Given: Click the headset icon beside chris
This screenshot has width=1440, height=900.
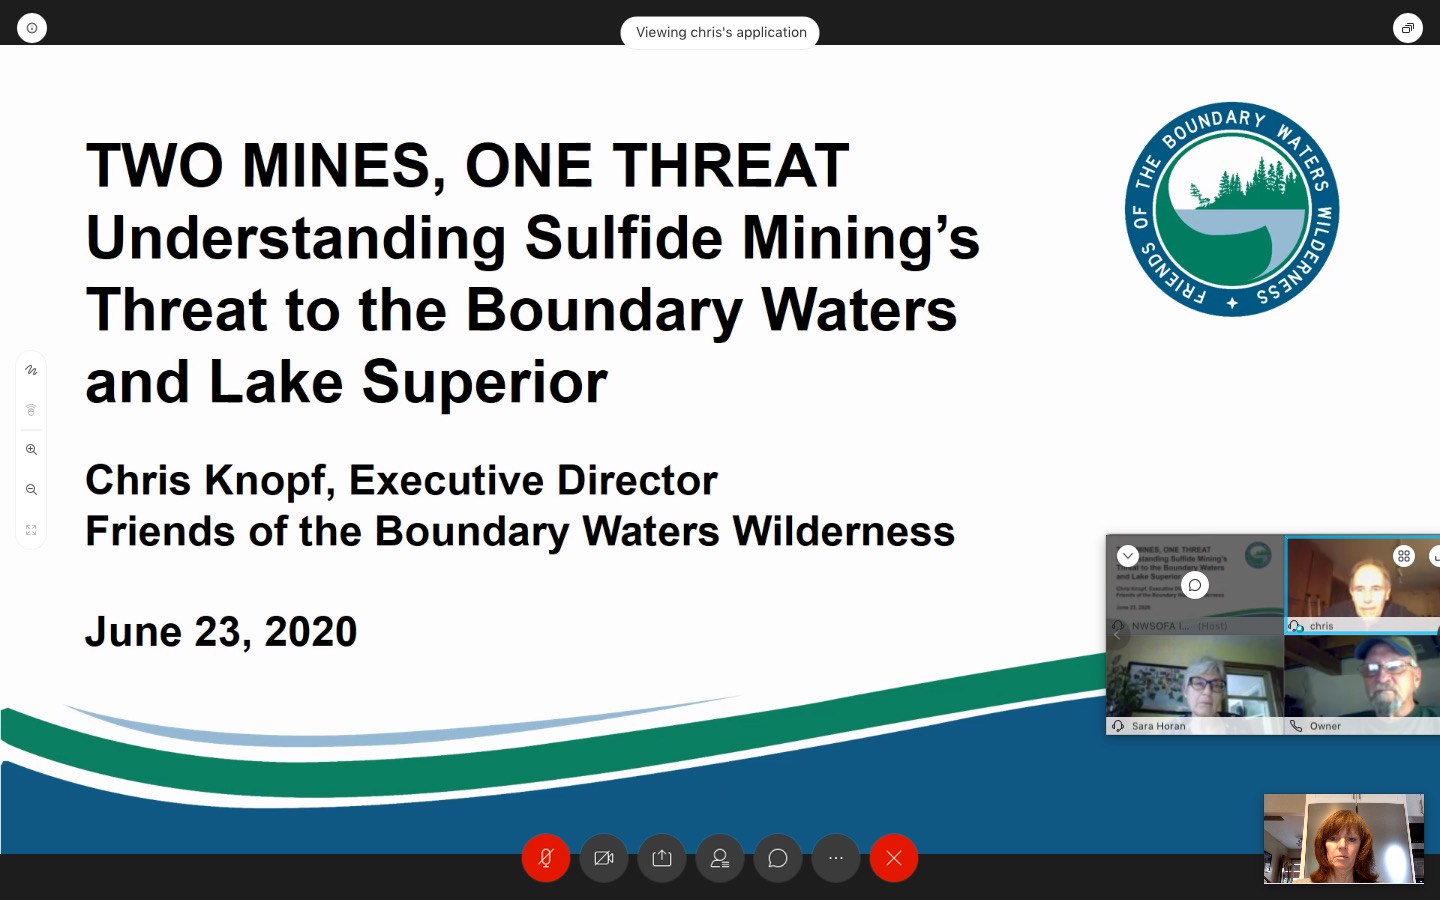Looking at the screenshot, I should click(x=1296, y=626).
